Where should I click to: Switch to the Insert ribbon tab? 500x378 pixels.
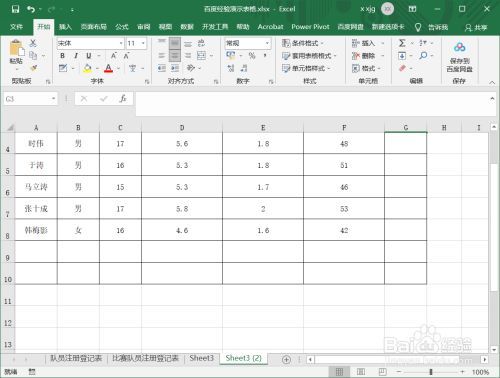(65, 27)
